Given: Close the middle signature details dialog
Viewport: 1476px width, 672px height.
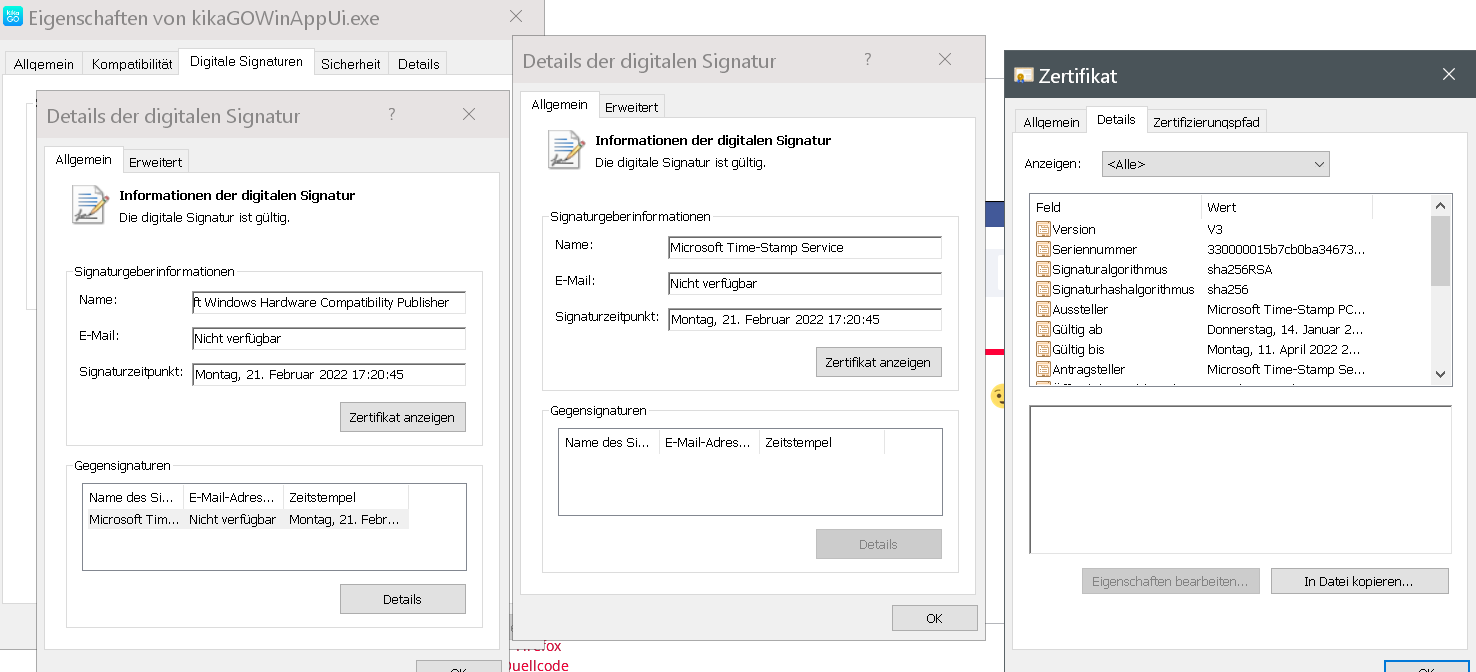Looking at the screenshot, I should (945, 60).
